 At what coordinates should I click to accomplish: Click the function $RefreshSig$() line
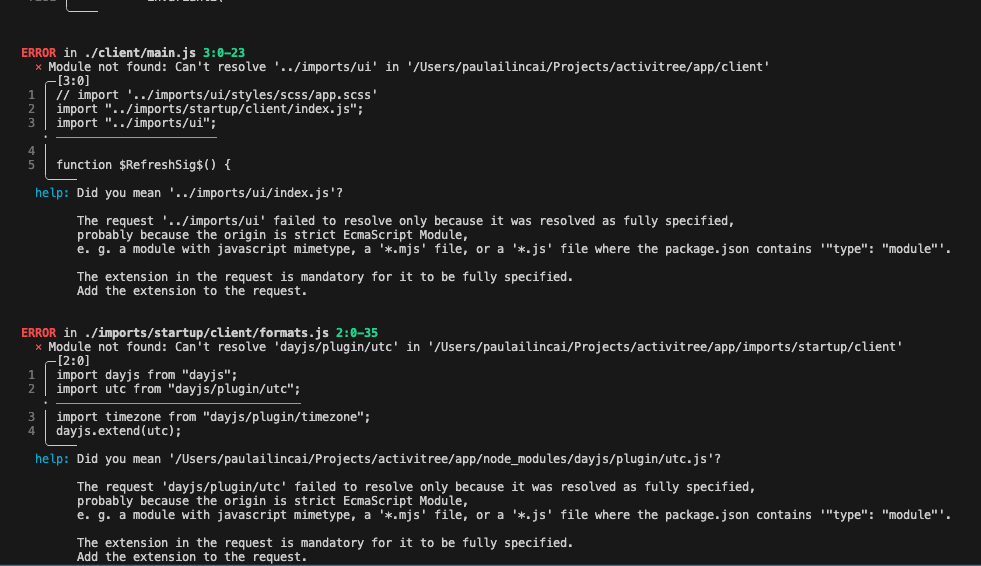coord(143,165)
